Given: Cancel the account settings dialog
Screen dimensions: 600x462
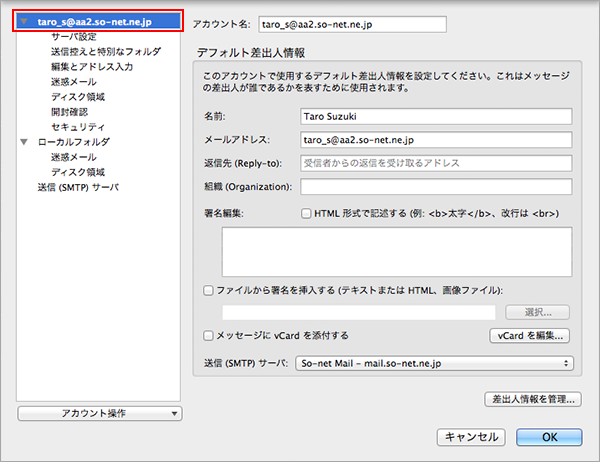Looking at the screenshot, I should coord(471,436).
